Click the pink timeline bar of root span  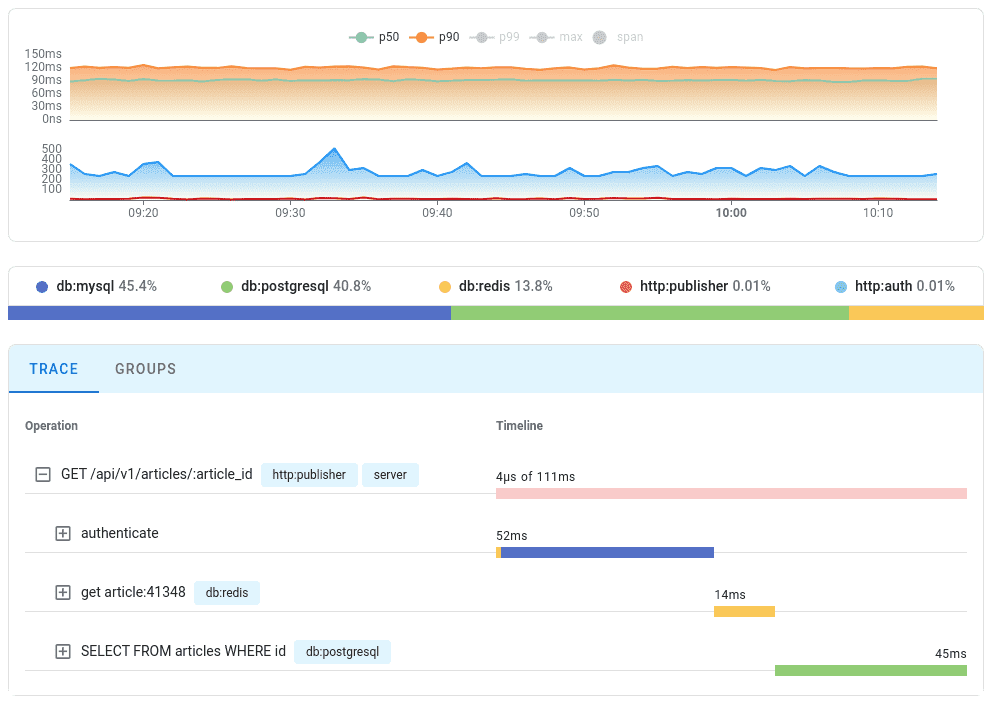click(731, 493)
